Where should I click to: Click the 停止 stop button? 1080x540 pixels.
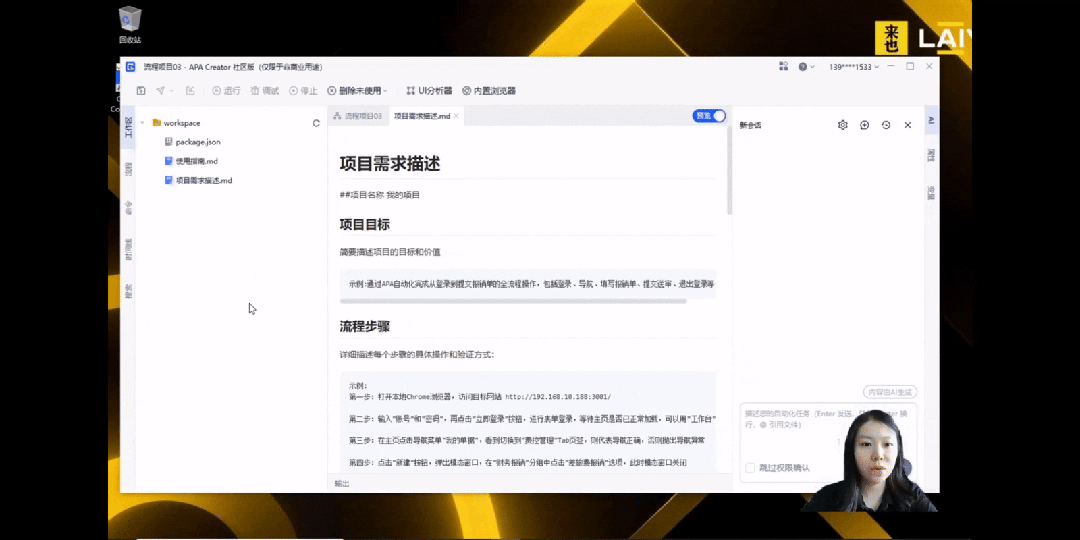[x=303, y=91]
